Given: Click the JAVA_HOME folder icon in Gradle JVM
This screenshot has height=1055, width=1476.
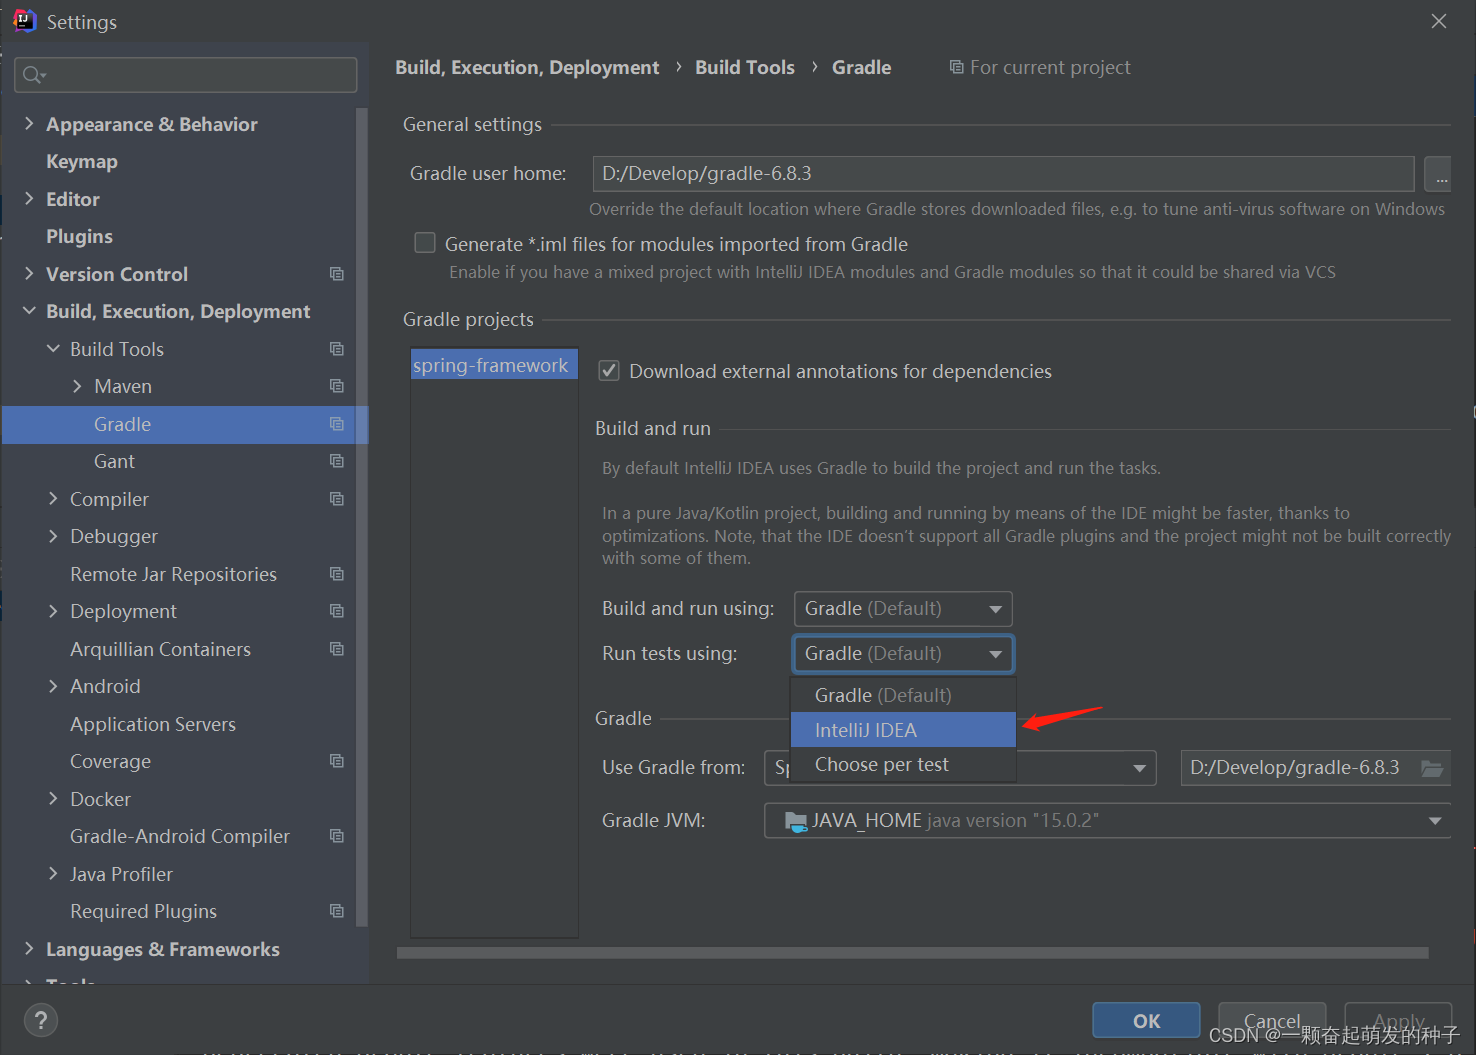Looking at the screenshot, I should pos(796,821).
